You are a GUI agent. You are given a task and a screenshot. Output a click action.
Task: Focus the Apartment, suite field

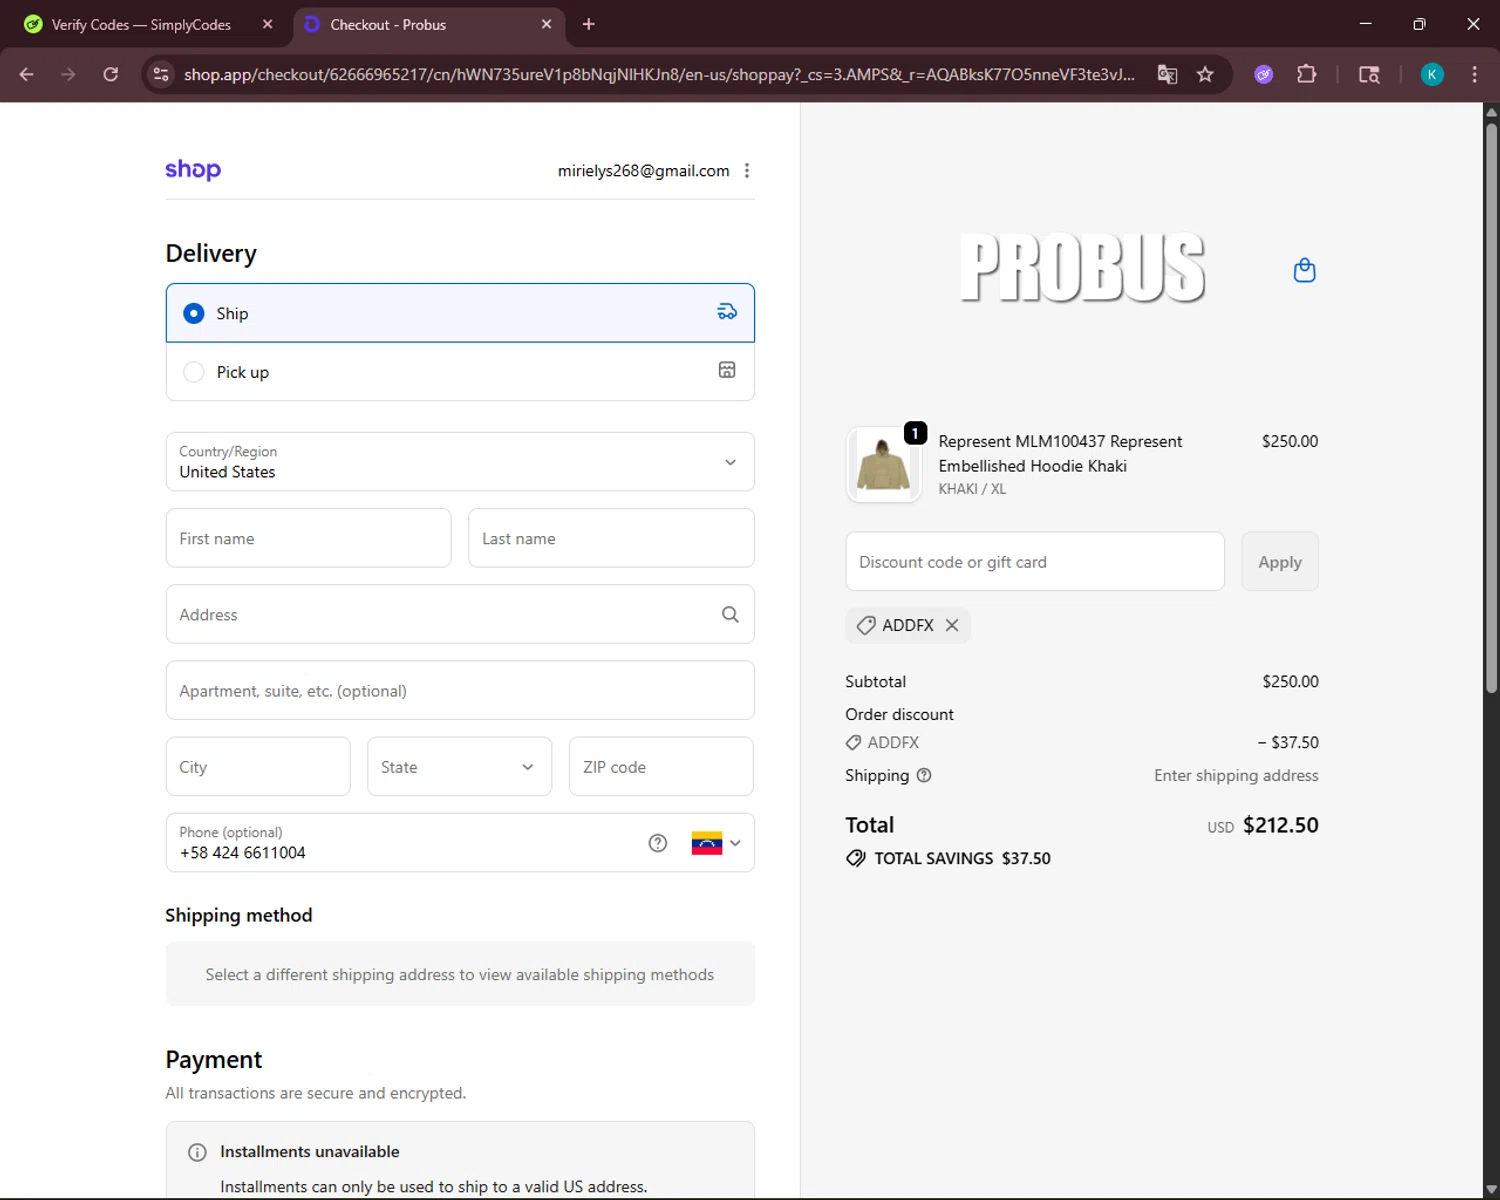(x=460, y=690)
